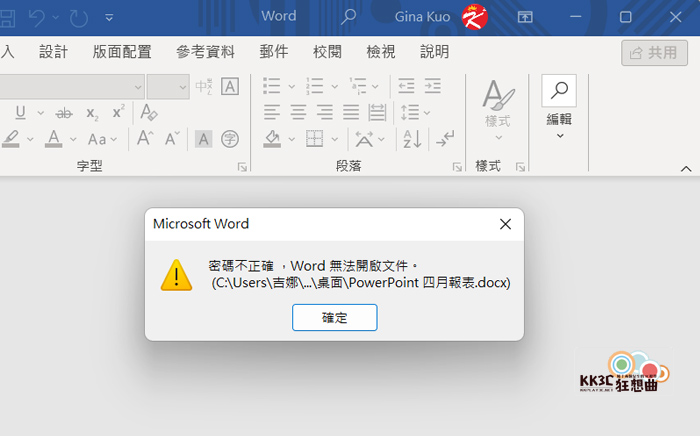Click the phonetic guide icon
The width and height of the screenshot is (700, 436).
(x=204, y=86)
